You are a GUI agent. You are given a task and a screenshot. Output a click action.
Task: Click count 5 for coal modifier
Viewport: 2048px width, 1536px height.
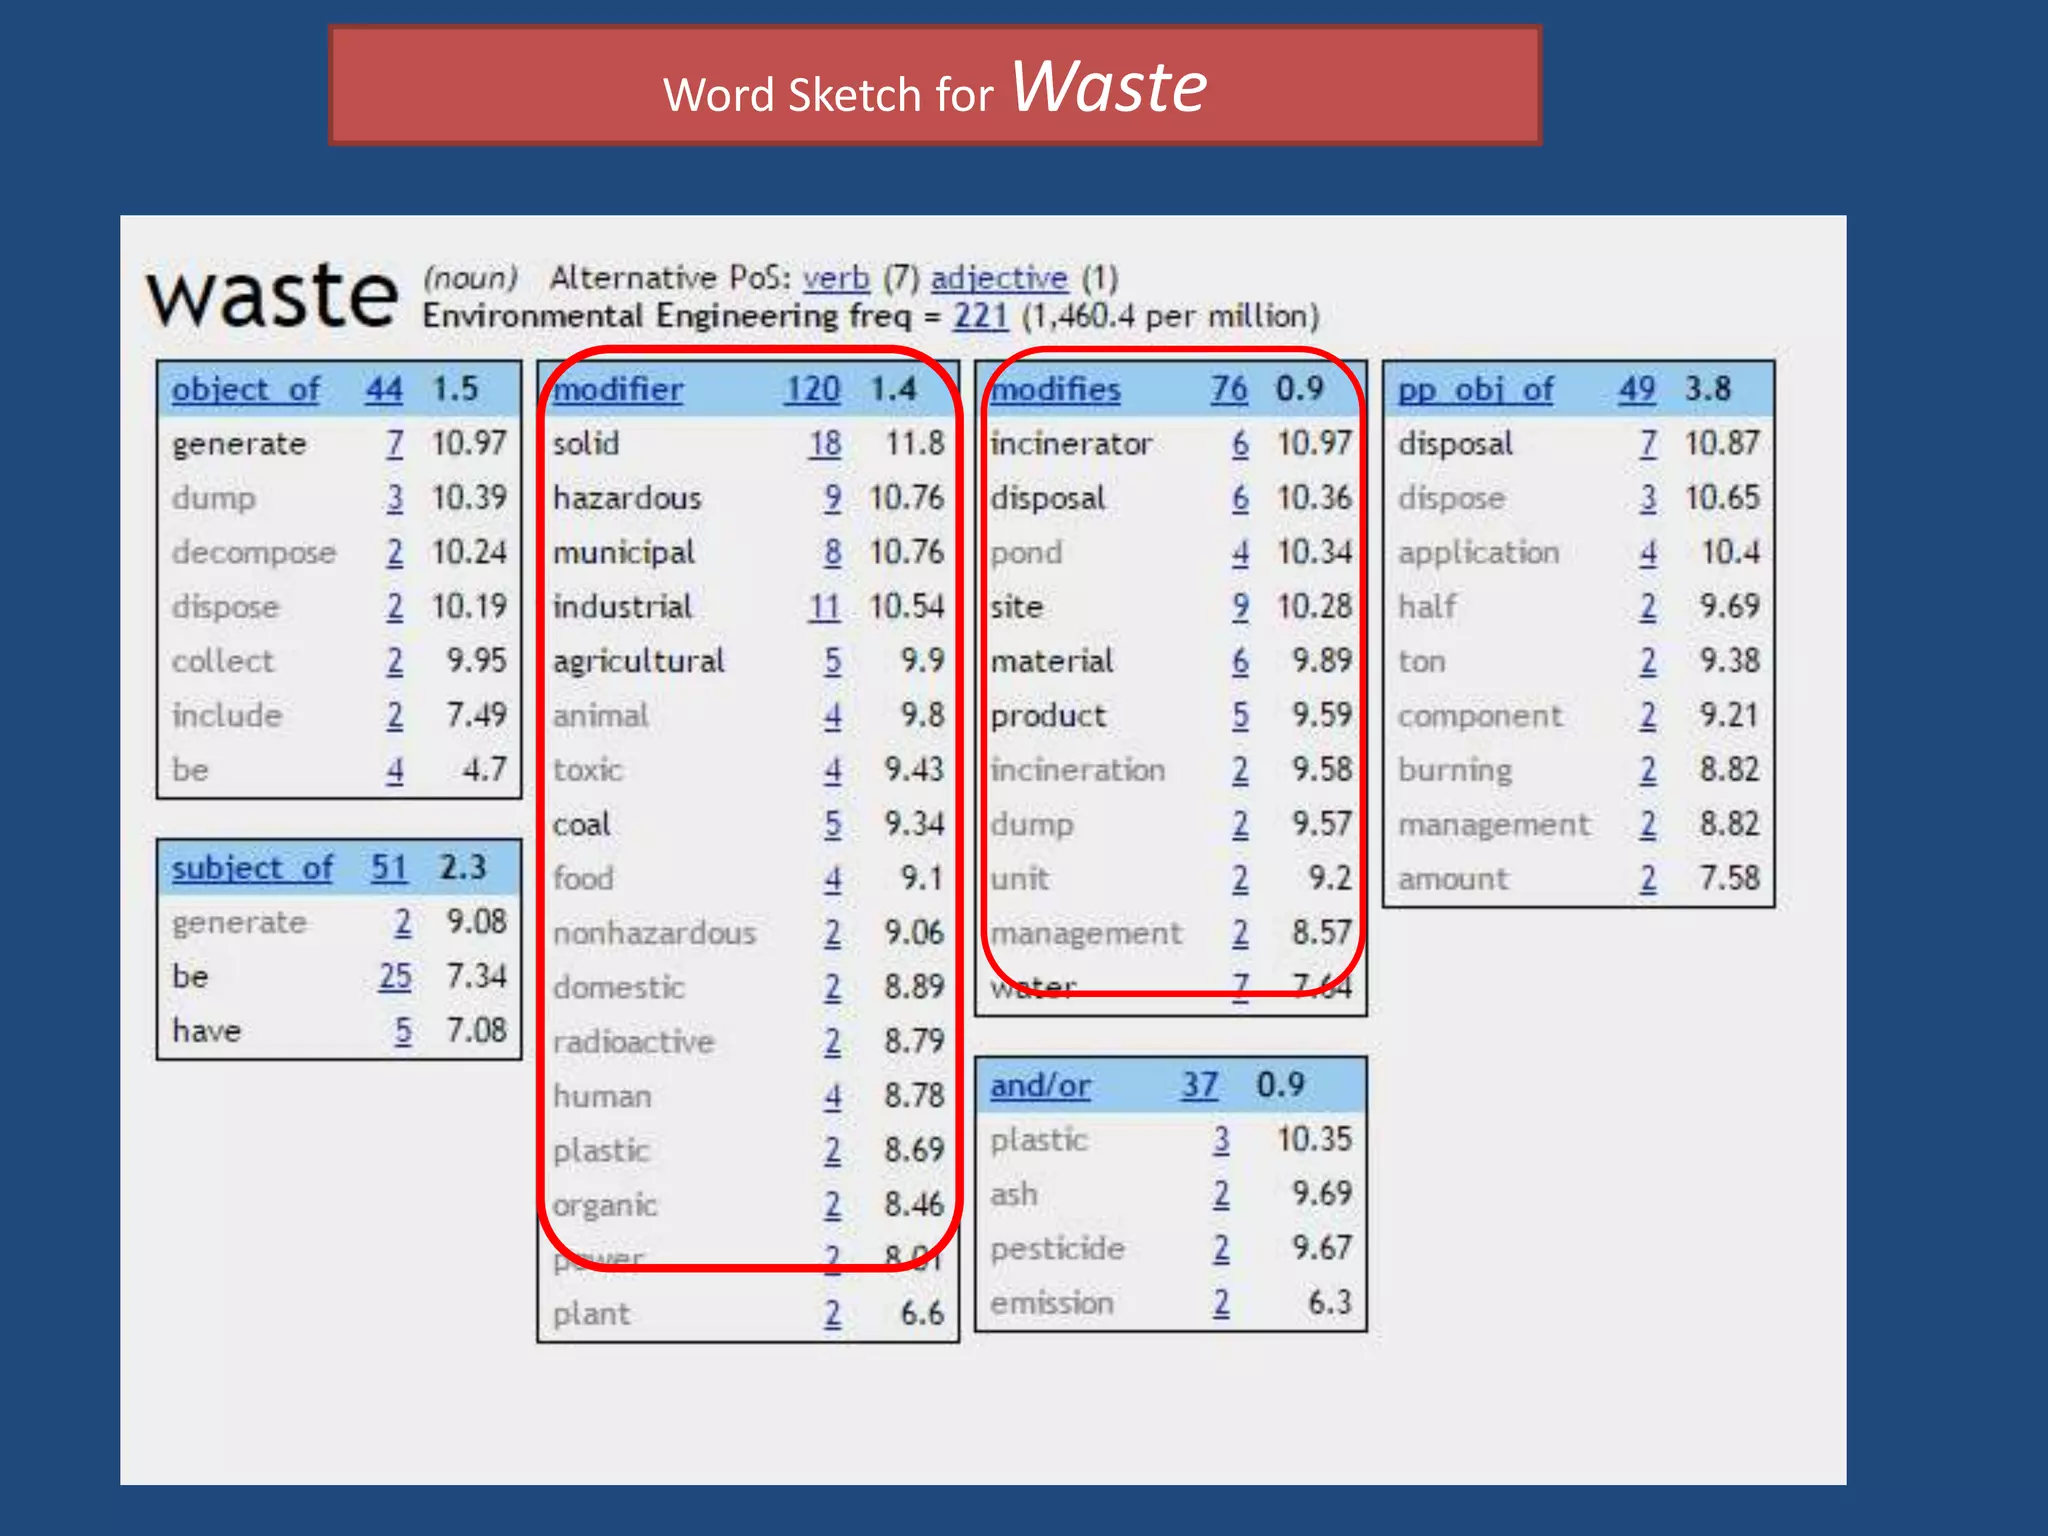(x=833, y=824)
